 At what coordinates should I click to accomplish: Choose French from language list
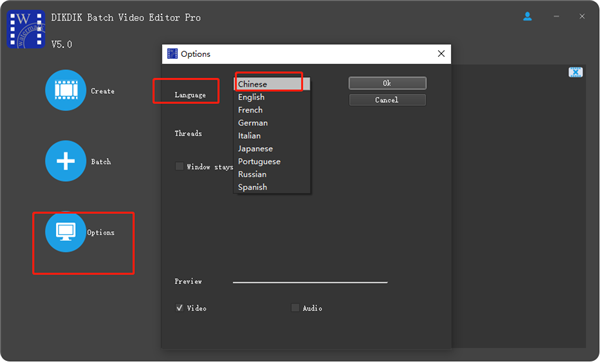272,110
